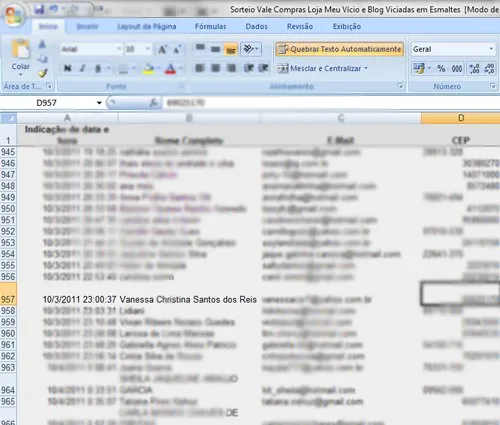Paste with the Colar clipboard icon

coord(21,50)
